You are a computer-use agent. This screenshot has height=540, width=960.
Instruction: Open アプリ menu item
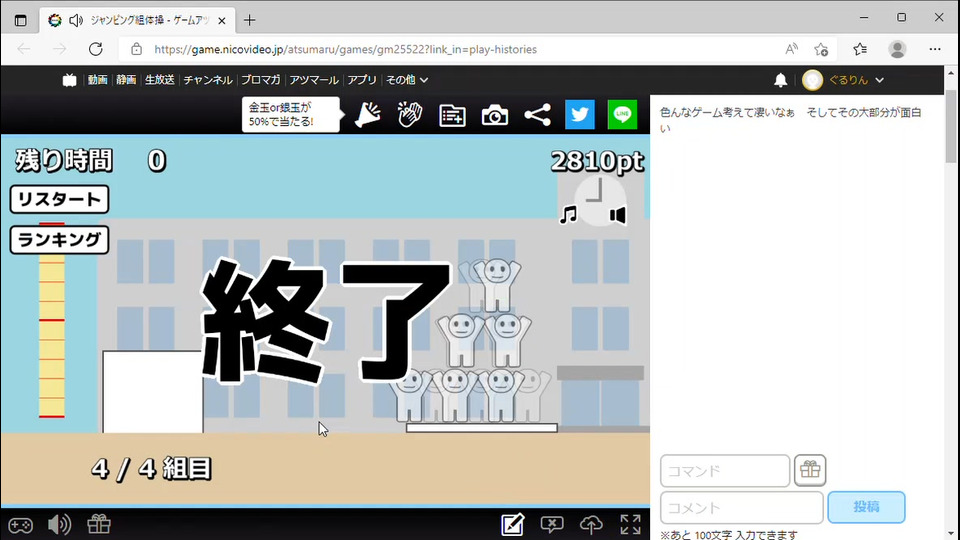click(x=362, y=80)
